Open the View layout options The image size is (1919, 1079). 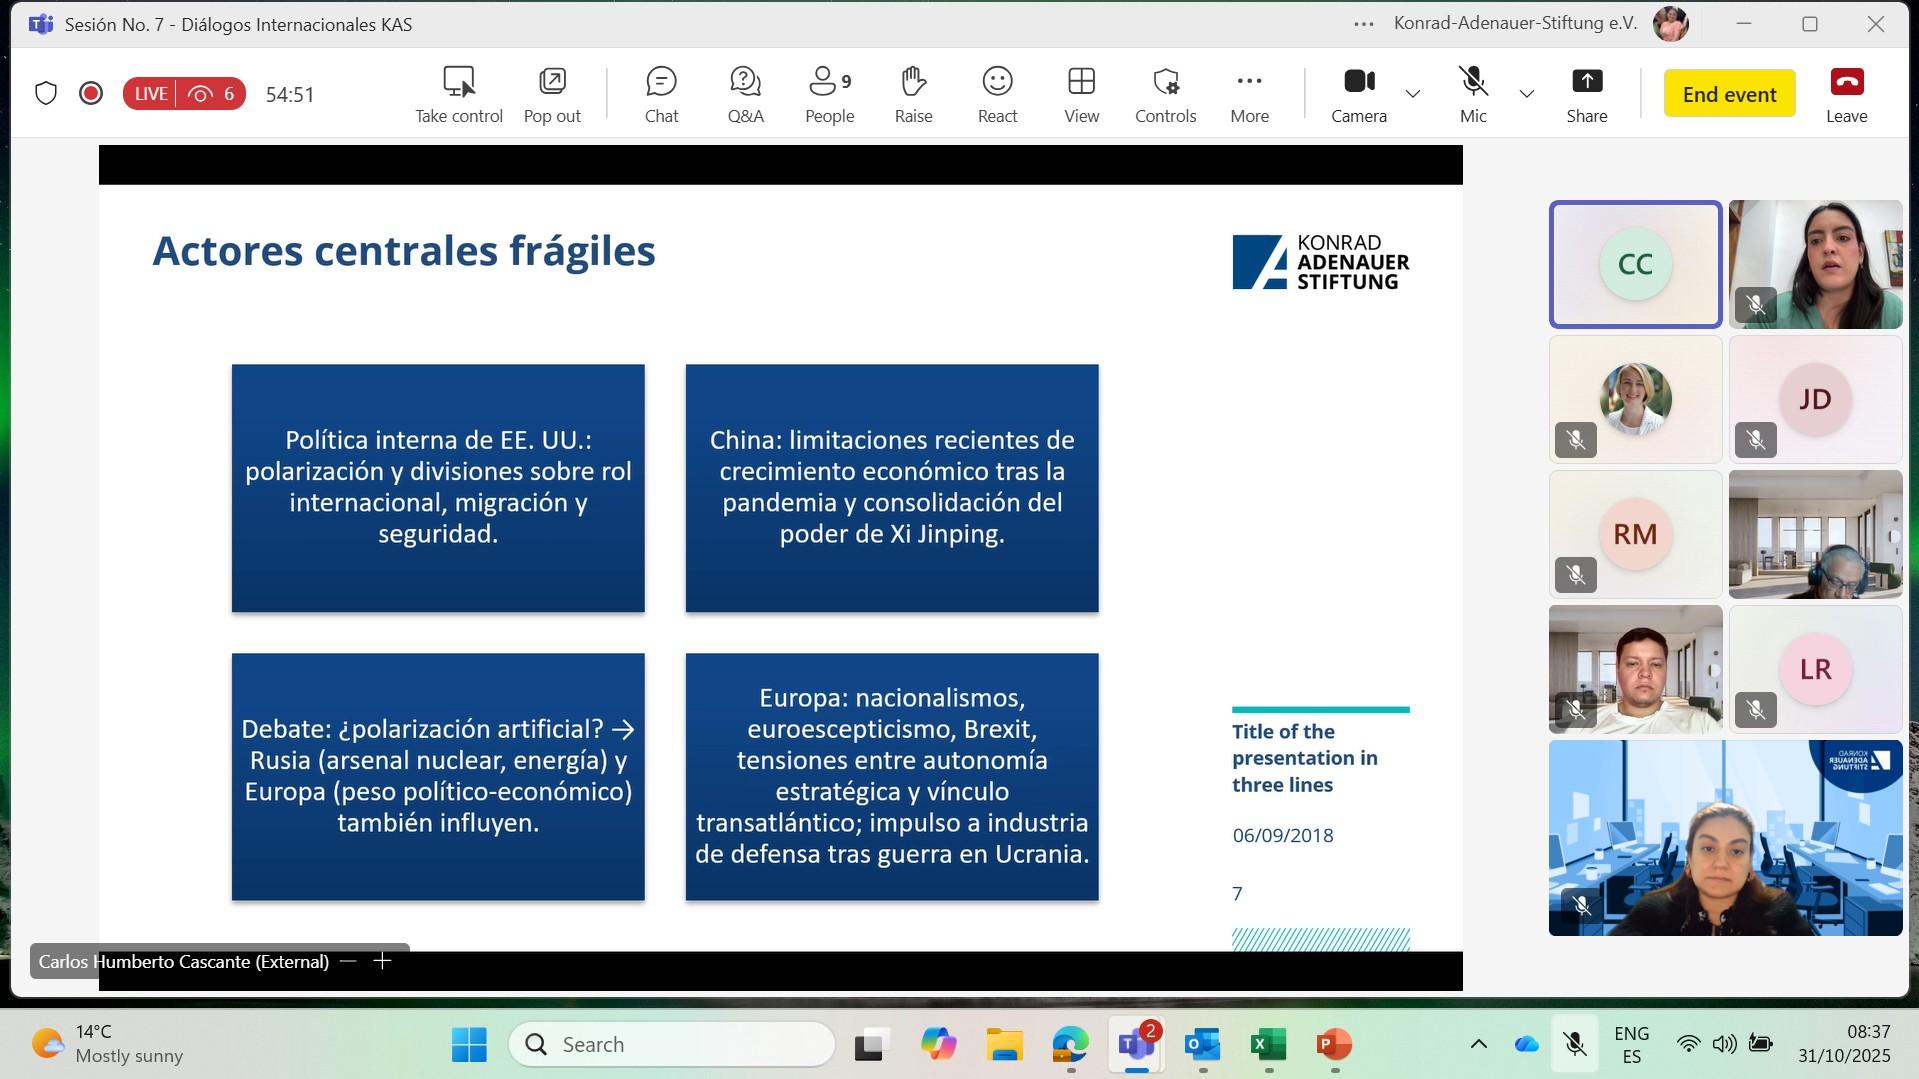click(1081, 94)
